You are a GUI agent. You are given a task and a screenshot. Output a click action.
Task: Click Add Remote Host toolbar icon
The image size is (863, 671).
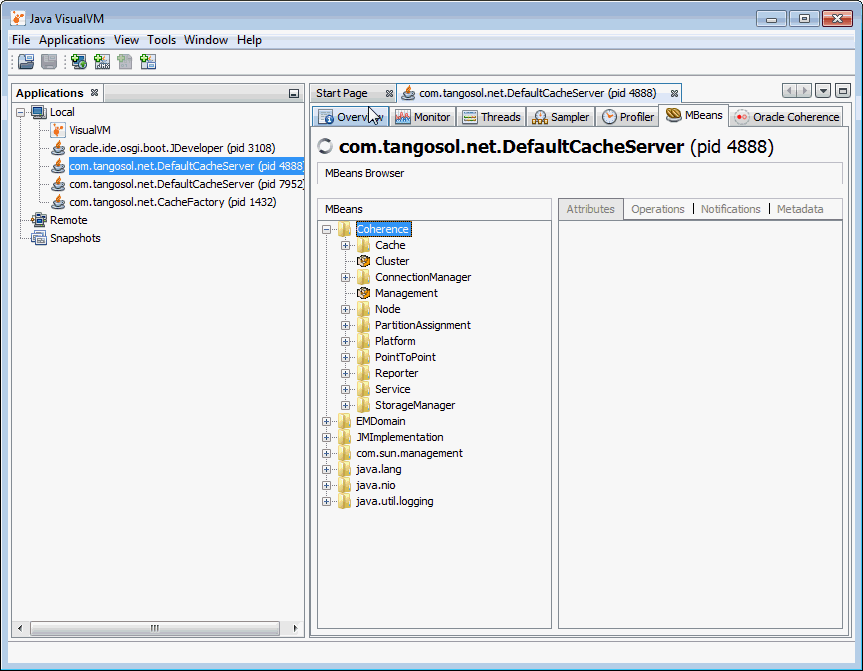tap(79, 62)
